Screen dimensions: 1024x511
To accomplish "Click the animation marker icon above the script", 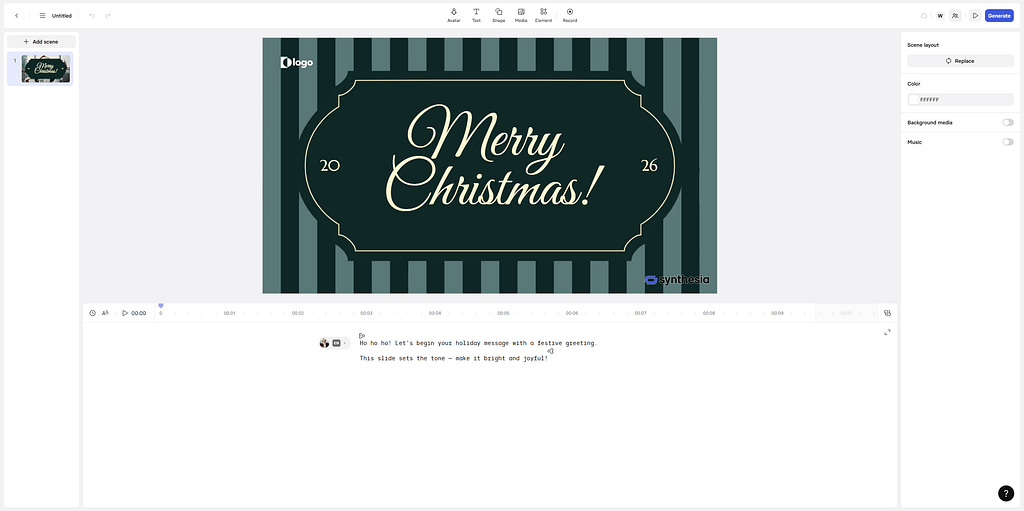I will 362,336.
